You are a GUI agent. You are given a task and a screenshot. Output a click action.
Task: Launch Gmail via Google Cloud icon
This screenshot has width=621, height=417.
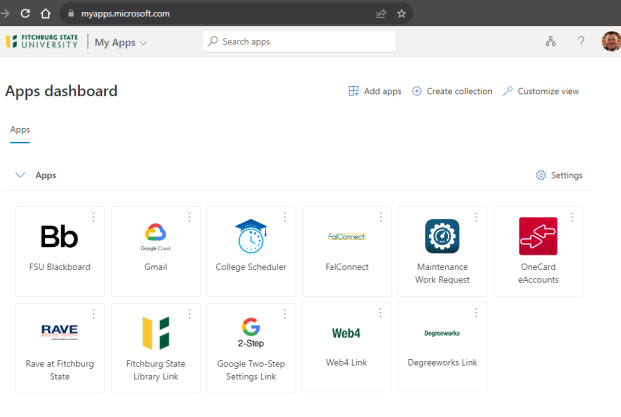pos(156,237)
